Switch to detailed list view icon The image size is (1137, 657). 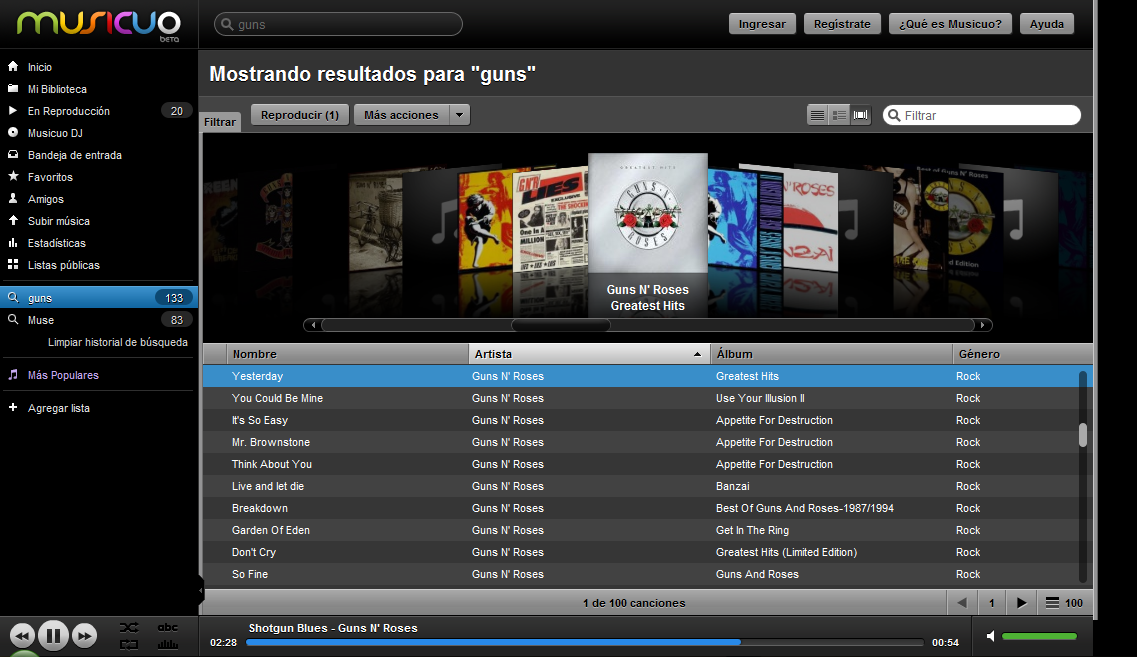839,115
